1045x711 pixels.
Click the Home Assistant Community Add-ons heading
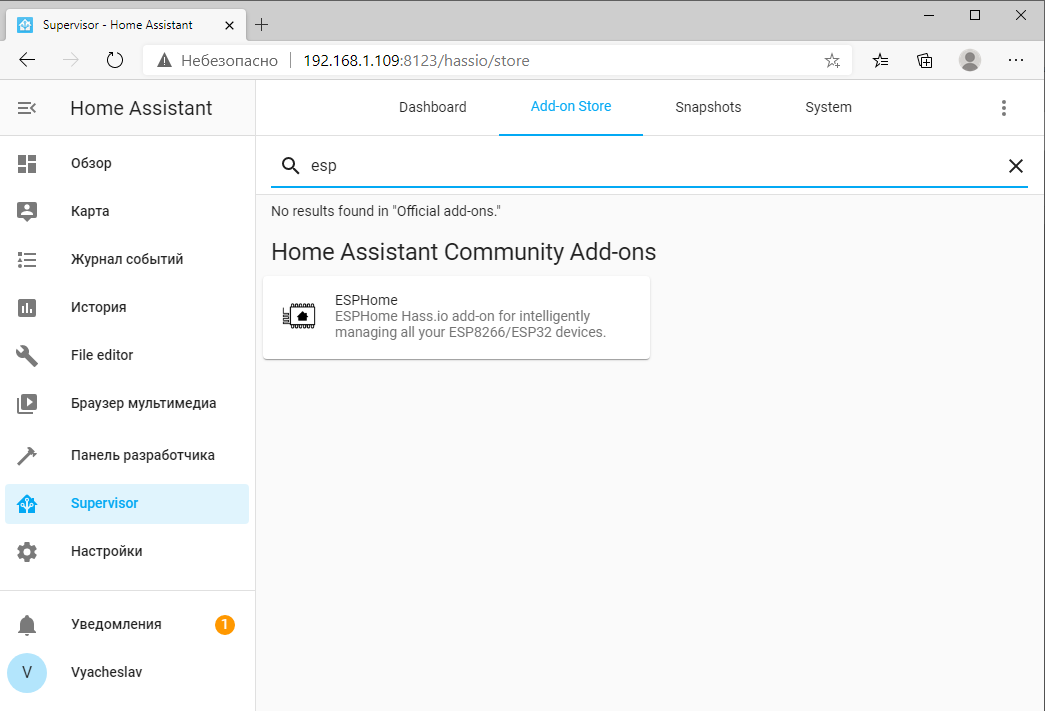tap(464, 252)
